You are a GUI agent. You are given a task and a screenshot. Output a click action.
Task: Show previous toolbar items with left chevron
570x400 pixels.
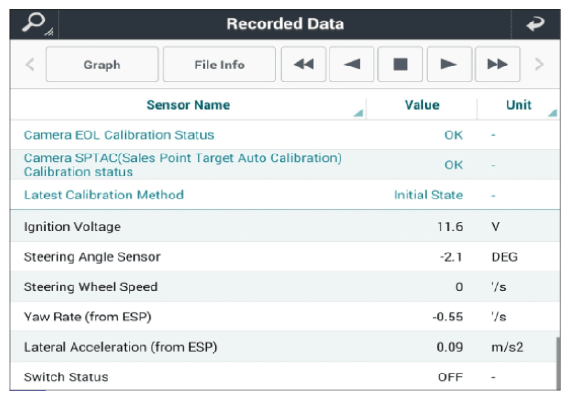click(30, 65)
